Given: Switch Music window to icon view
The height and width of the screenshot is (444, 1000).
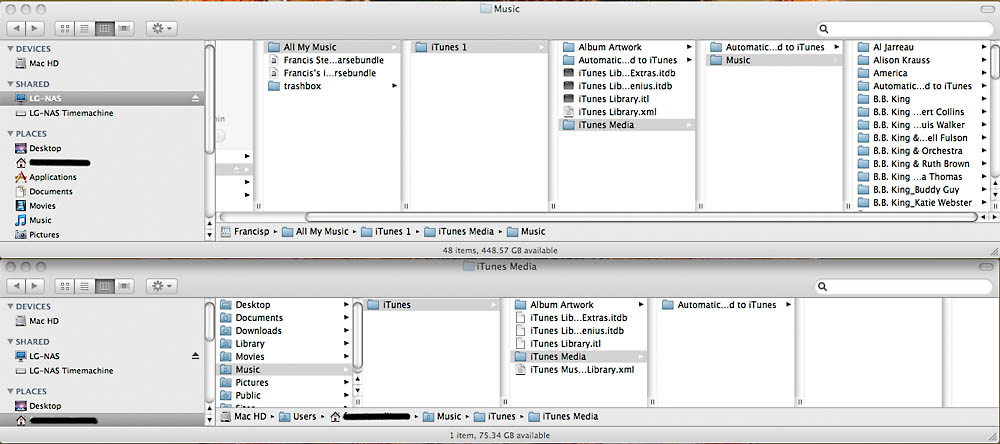Looking at the screenshot, I should (64, 28).
